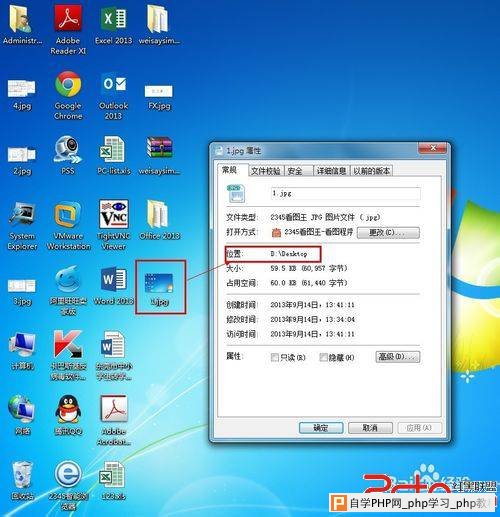Open the 详细信息 (Details) tab
The image size is (500, 517).
[332, 171]
